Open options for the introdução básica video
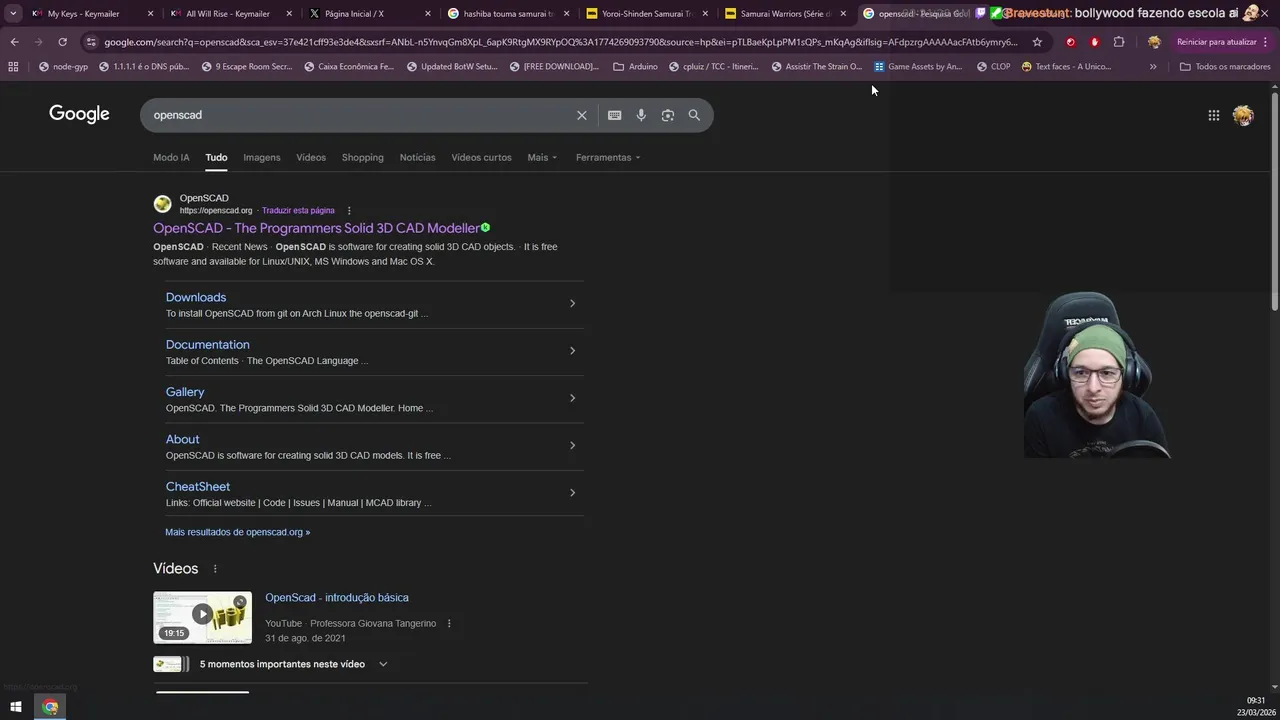 pos(448,624)
